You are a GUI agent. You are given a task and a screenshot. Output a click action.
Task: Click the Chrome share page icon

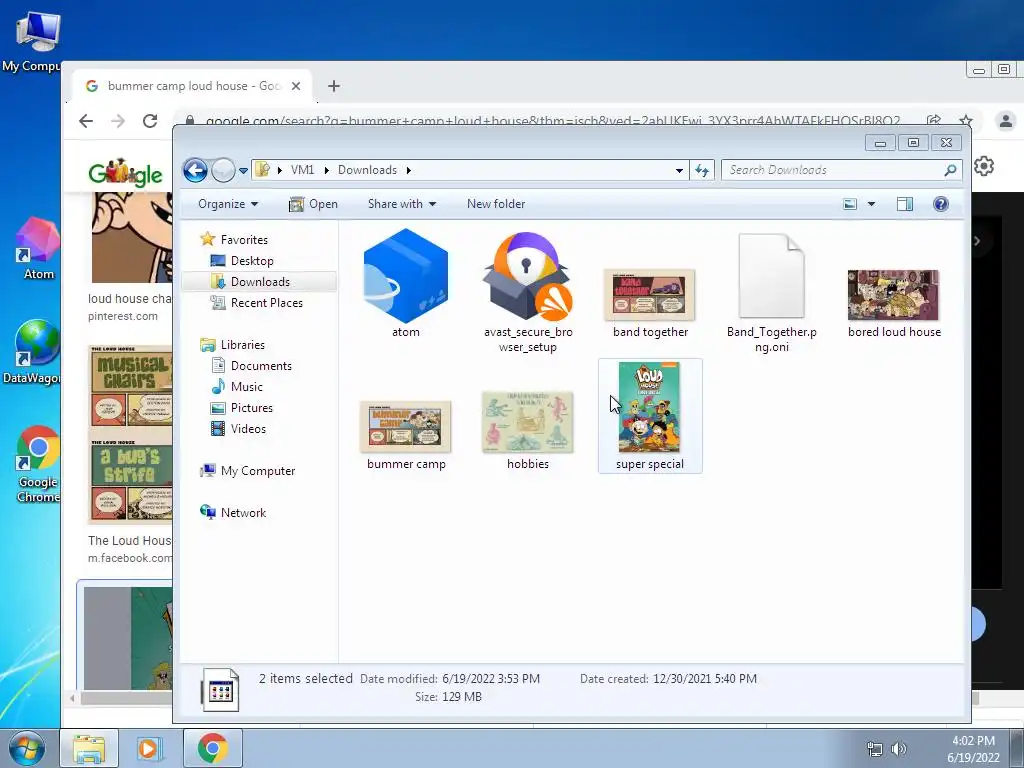(933, 120)
